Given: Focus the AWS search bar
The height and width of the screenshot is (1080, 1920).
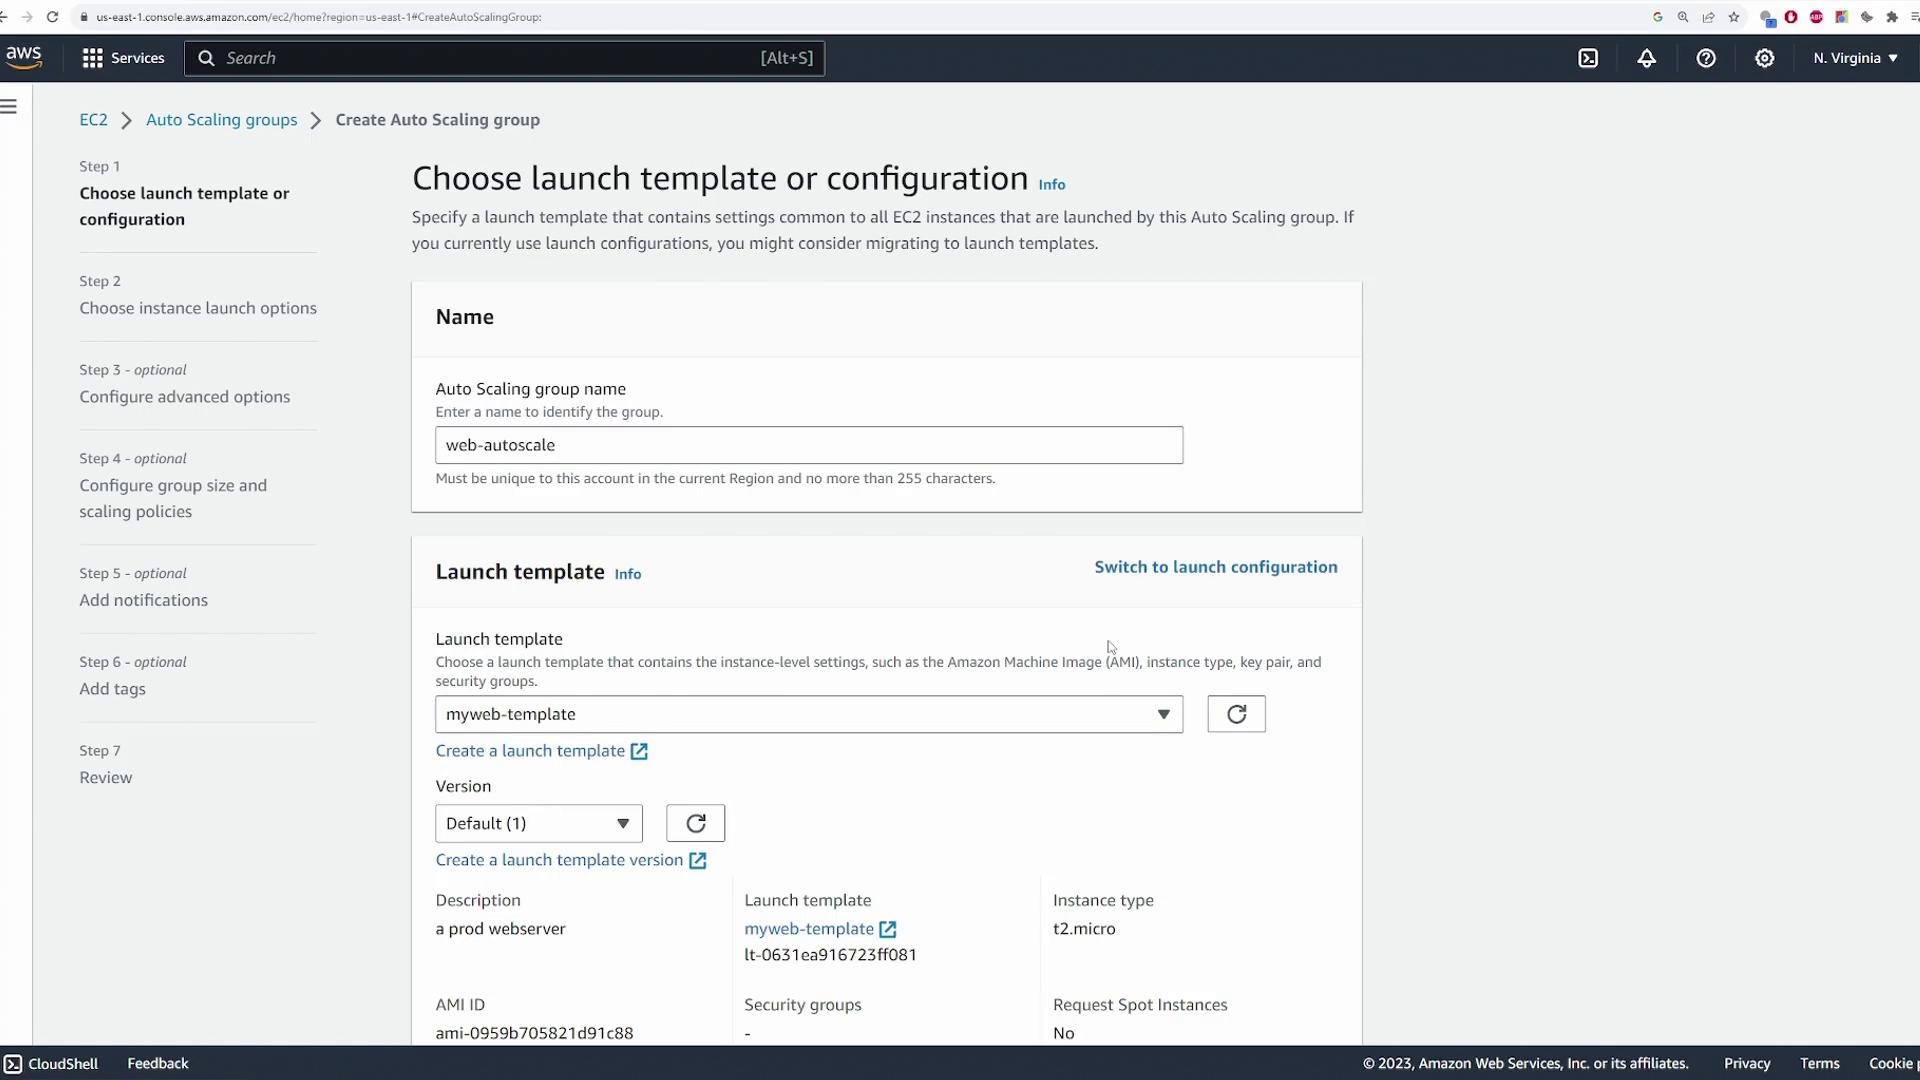Looking at the screenshot, I should point(490,58).
